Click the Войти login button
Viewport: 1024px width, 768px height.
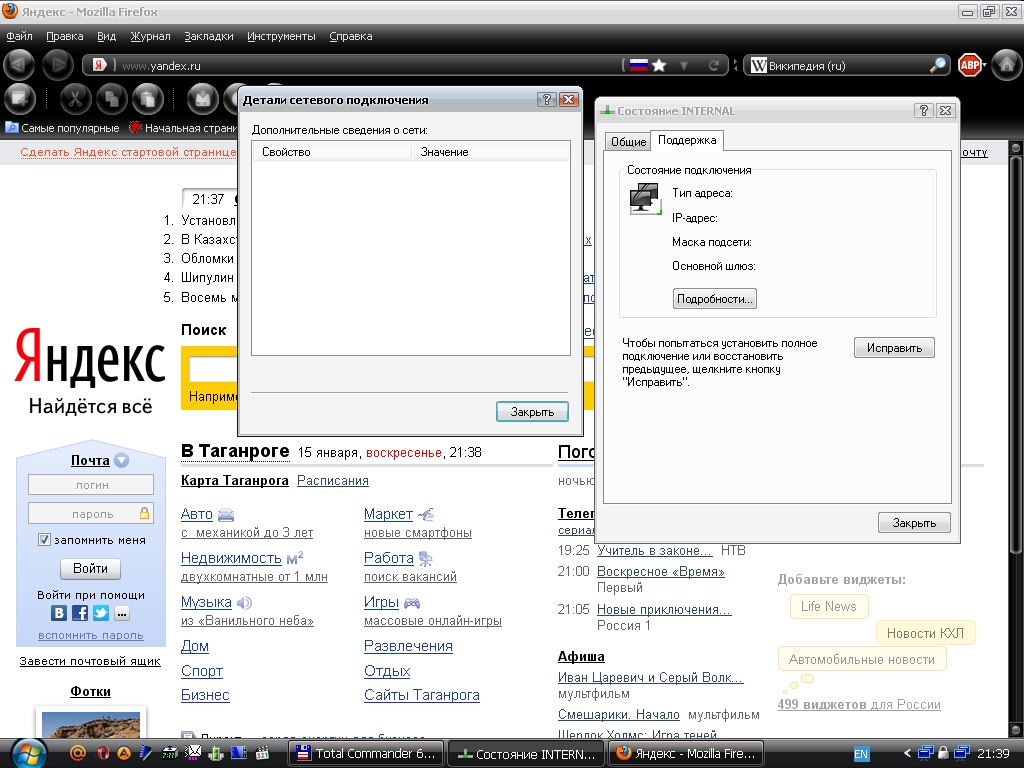90,569
